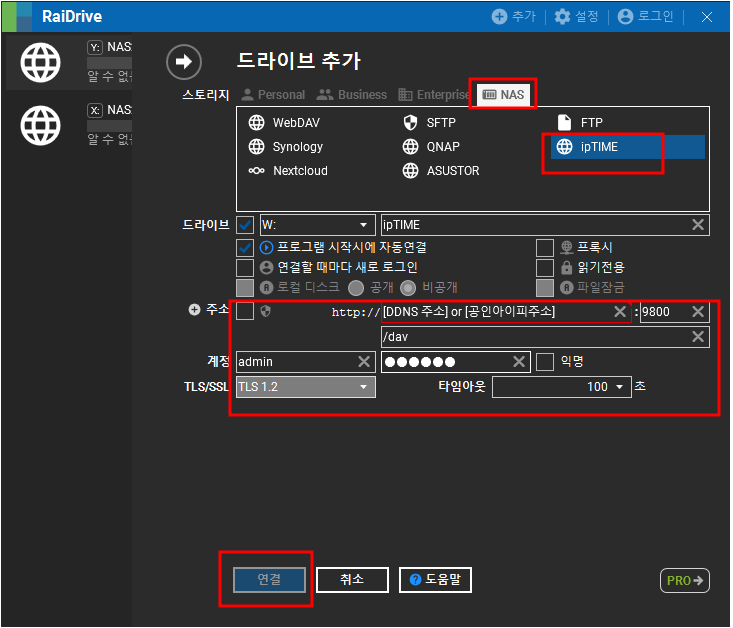
Task: Enable the 익명 anonymous checkbox
Action: 545,362
